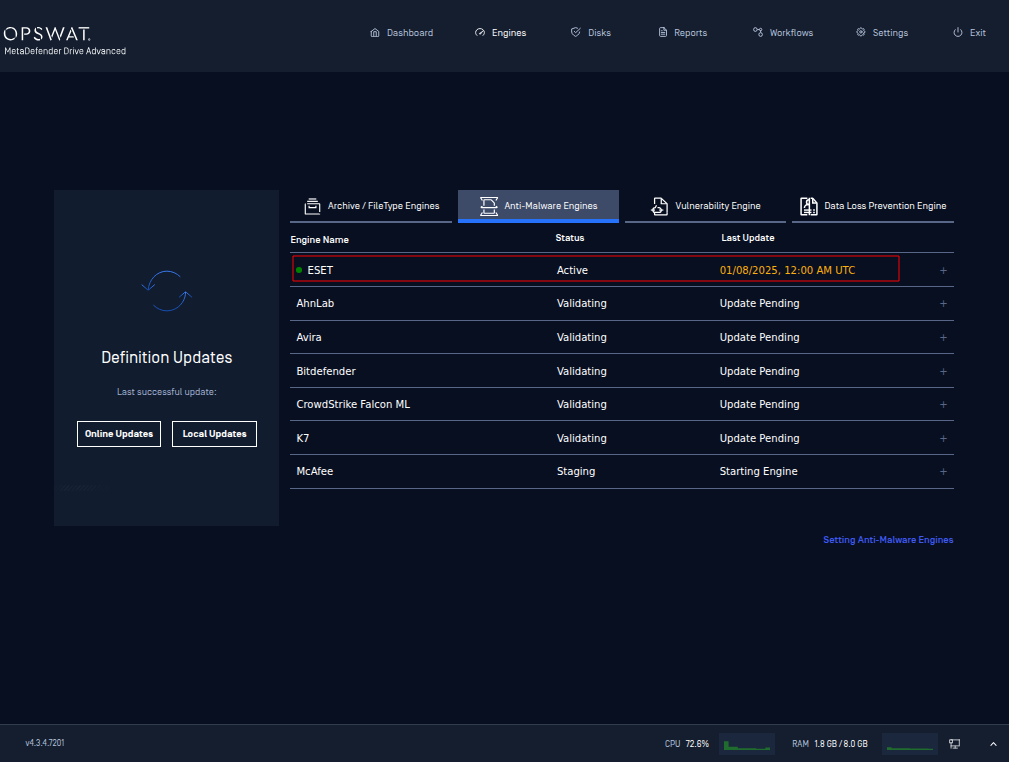The image size is (1009, 762).
Task: Click the Status column header
Action: coord(569,238)
